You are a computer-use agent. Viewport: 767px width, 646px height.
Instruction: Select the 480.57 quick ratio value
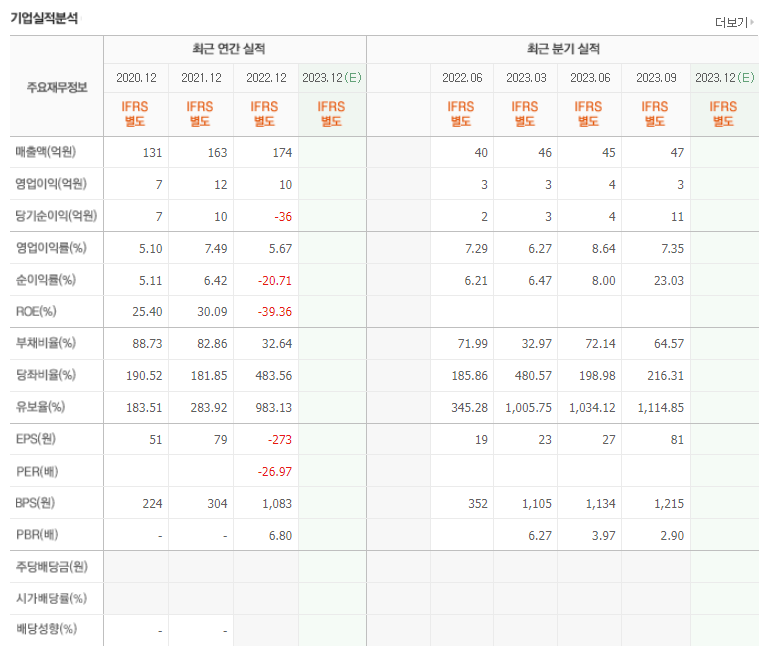(533, 376)
